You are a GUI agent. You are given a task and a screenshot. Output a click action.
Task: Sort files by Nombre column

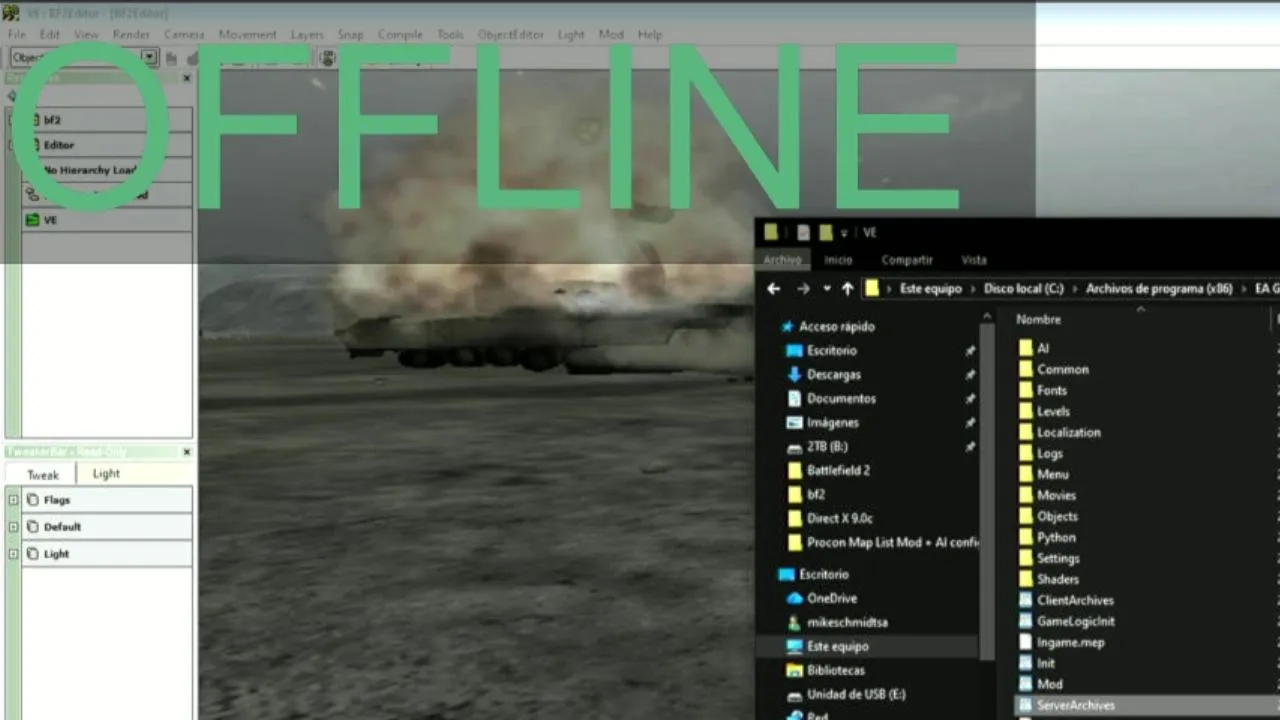click(x=1038, y=320)
